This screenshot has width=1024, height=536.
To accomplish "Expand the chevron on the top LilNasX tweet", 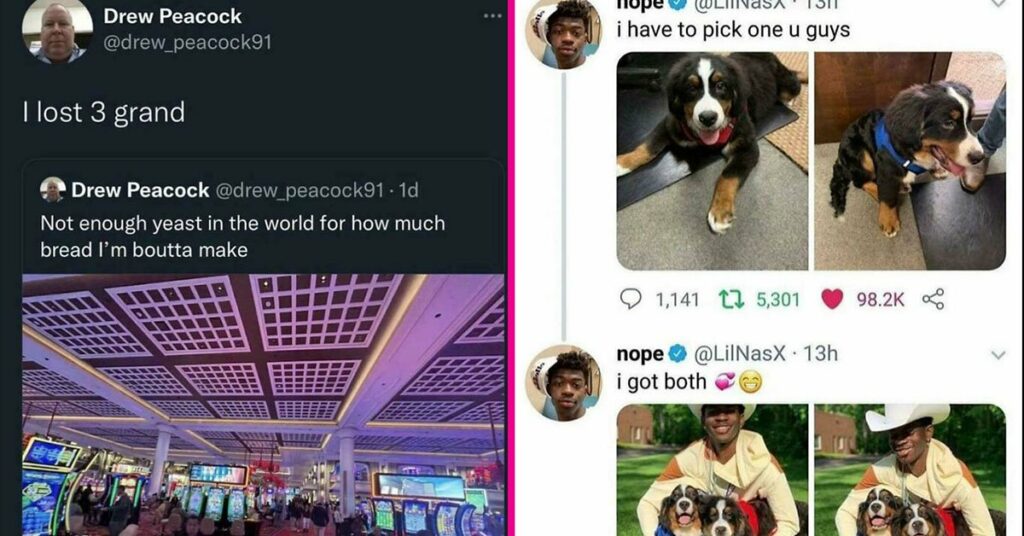I will (998, 3).
